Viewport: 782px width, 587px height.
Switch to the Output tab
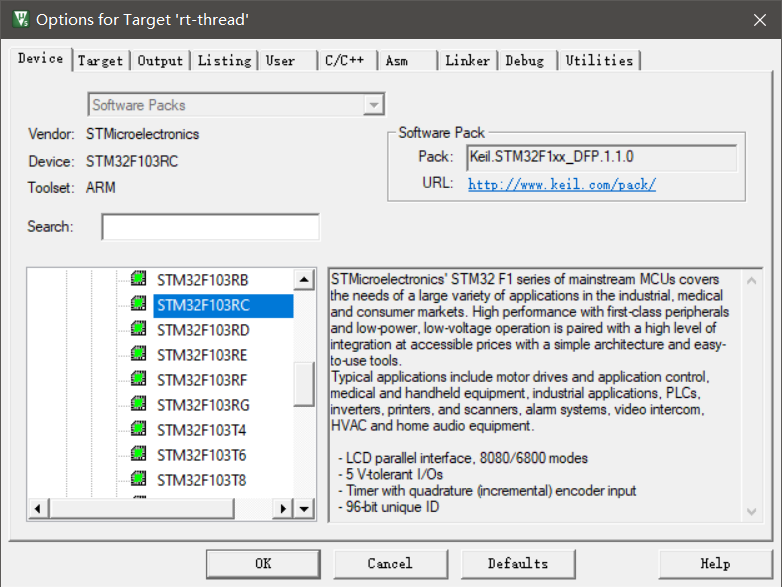tap(160, 61)
